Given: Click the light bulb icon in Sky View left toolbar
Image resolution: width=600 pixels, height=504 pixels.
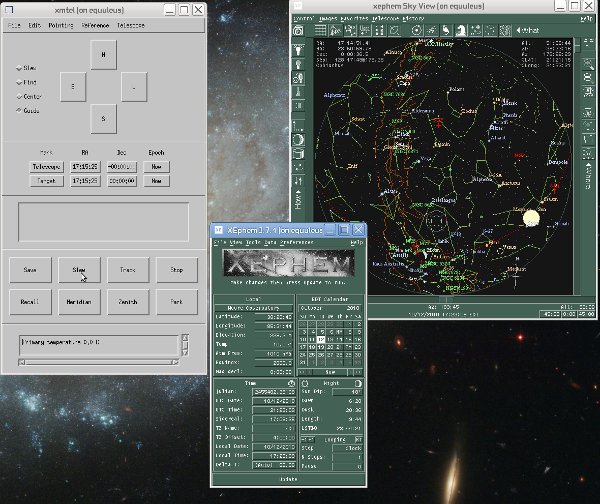Looking at the screenshot, I should pyautogui.click(x=298, y=64).
